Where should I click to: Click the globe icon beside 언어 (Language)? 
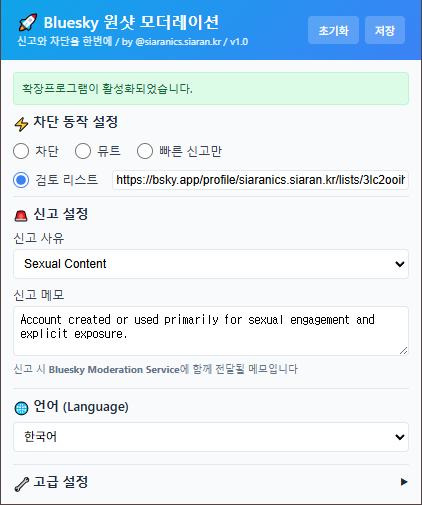tap(21, 408)
